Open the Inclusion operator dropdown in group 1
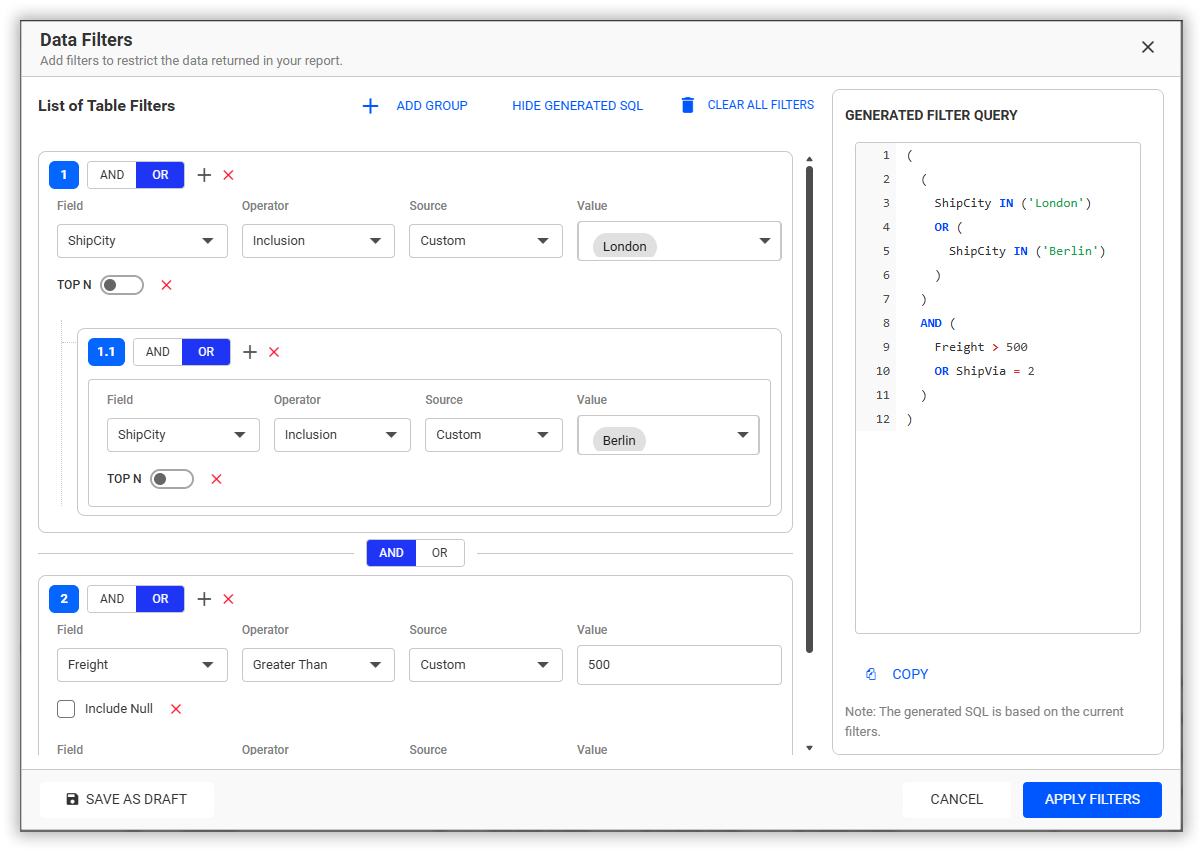The width and height of the screenshot is (1203, 852). (318, 241)
